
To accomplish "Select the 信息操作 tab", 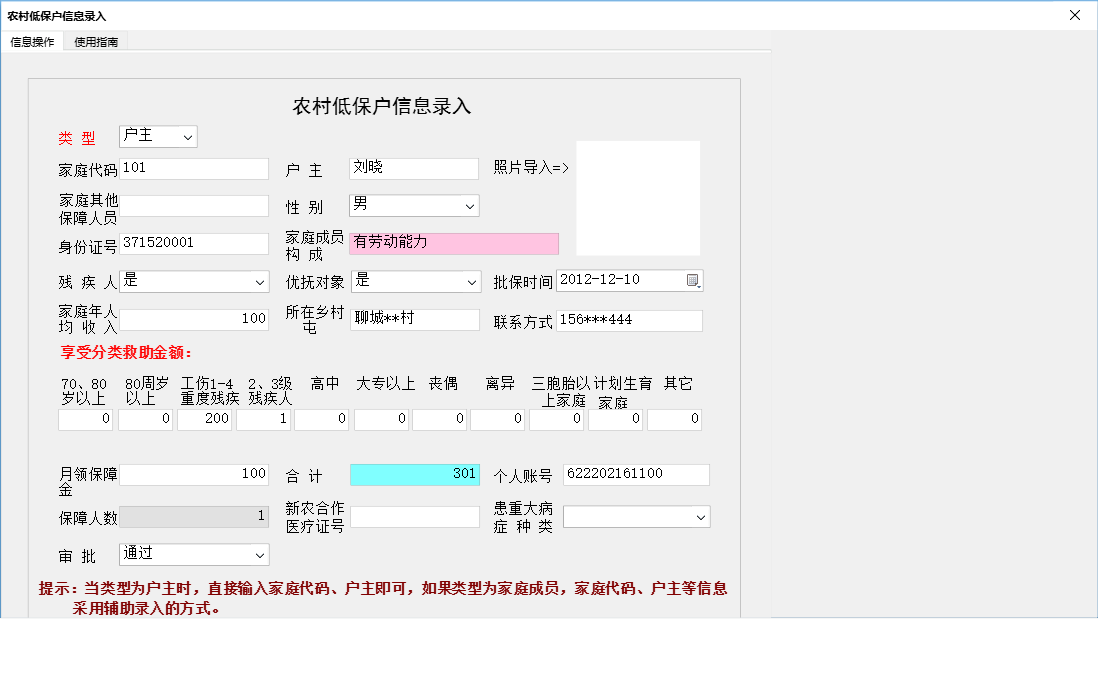I will (32, 41).
